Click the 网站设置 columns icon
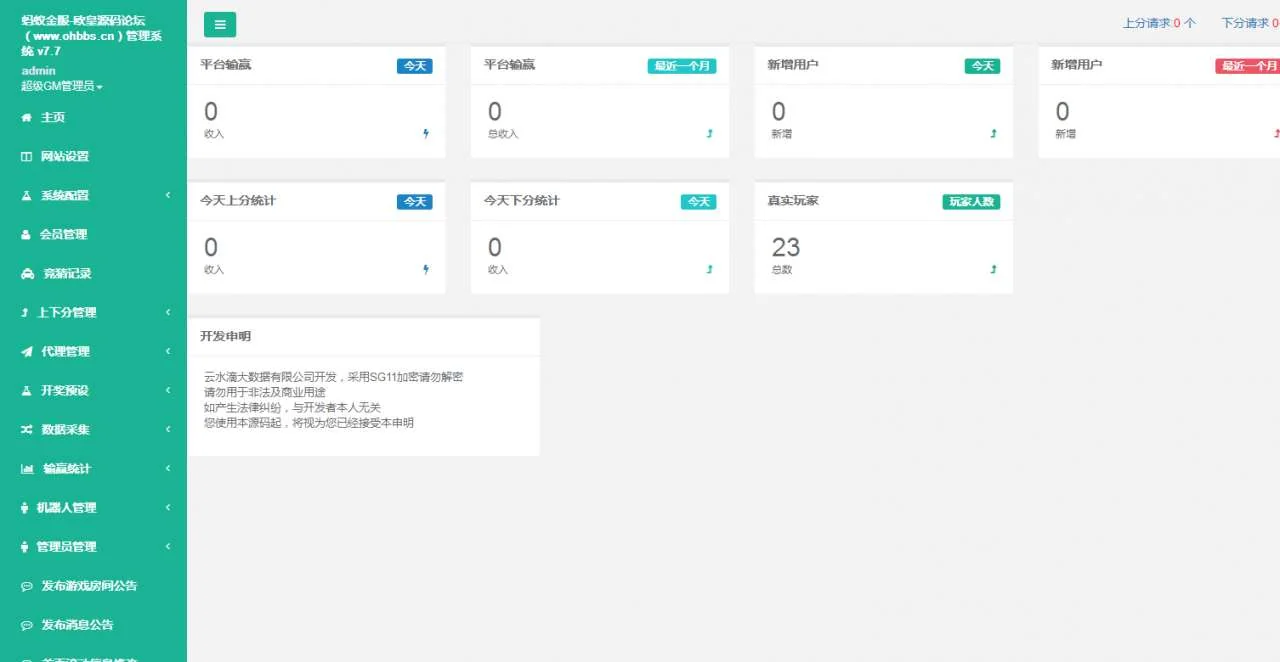Image resolution: width=1280 pixels, height=662 pixels. click(x=26, y=157)
